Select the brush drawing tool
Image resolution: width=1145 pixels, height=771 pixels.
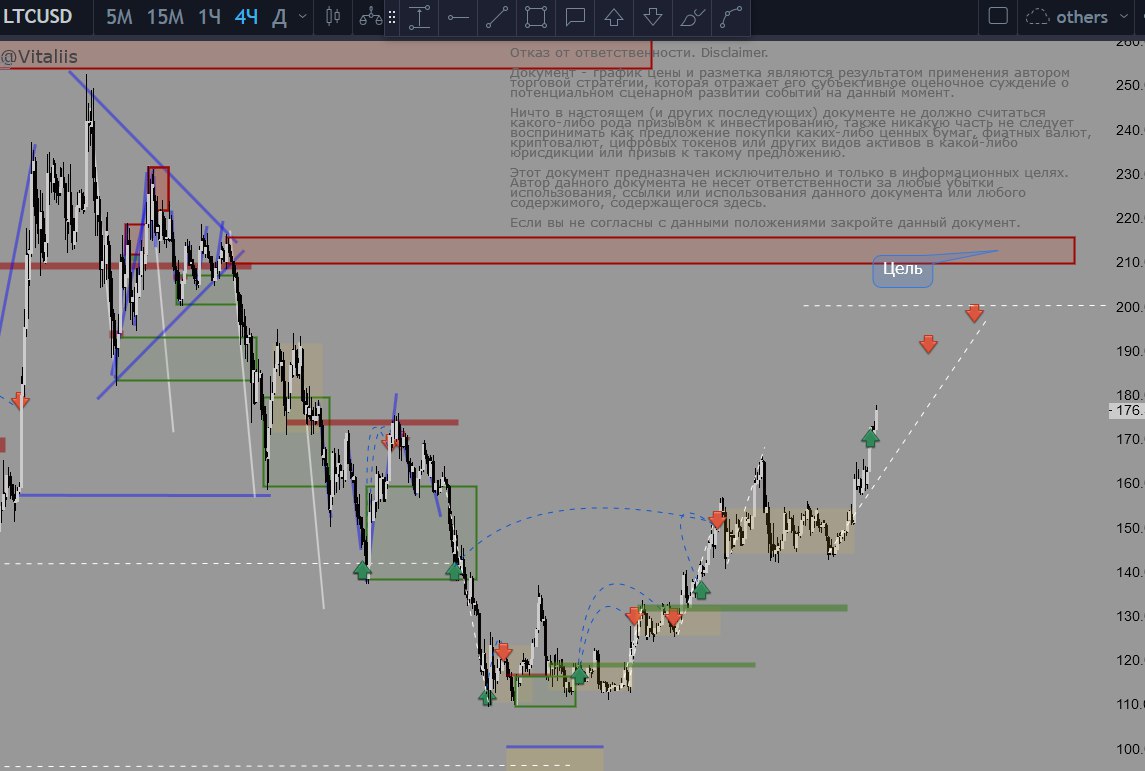tap(692, 17)
